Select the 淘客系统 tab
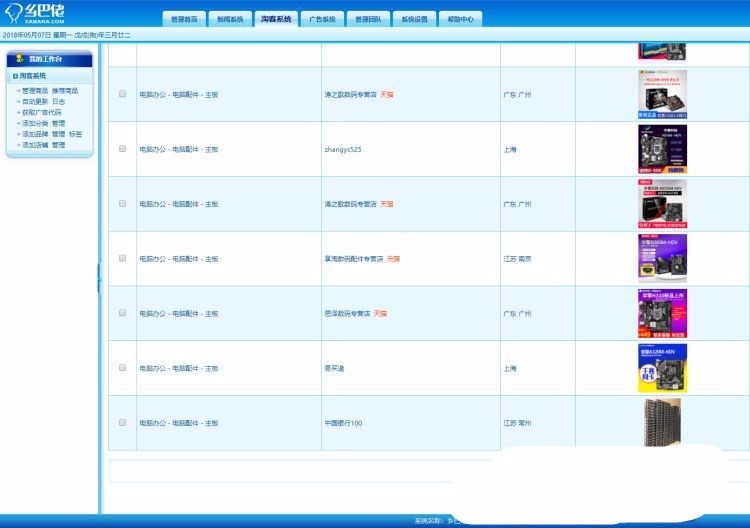750x528 pixels. [x=276, y=19]
